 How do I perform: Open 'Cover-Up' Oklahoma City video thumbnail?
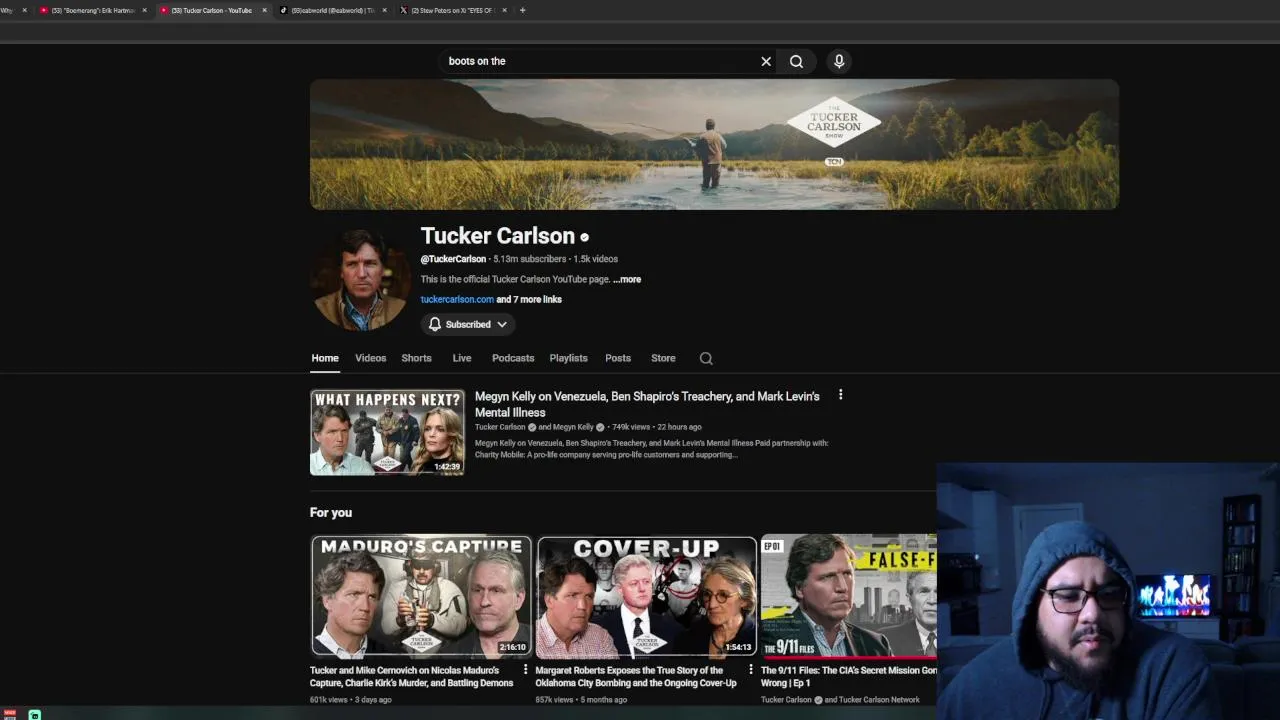[646, 596]
